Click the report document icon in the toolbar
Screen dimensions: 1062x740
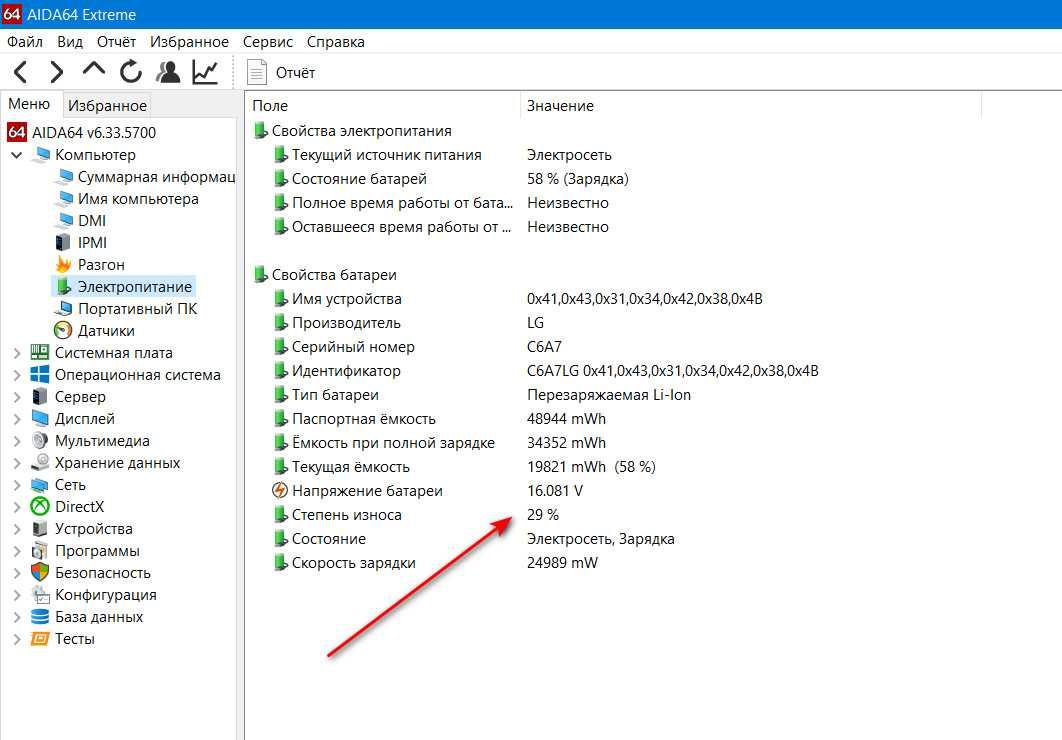[x=257, y=72]
